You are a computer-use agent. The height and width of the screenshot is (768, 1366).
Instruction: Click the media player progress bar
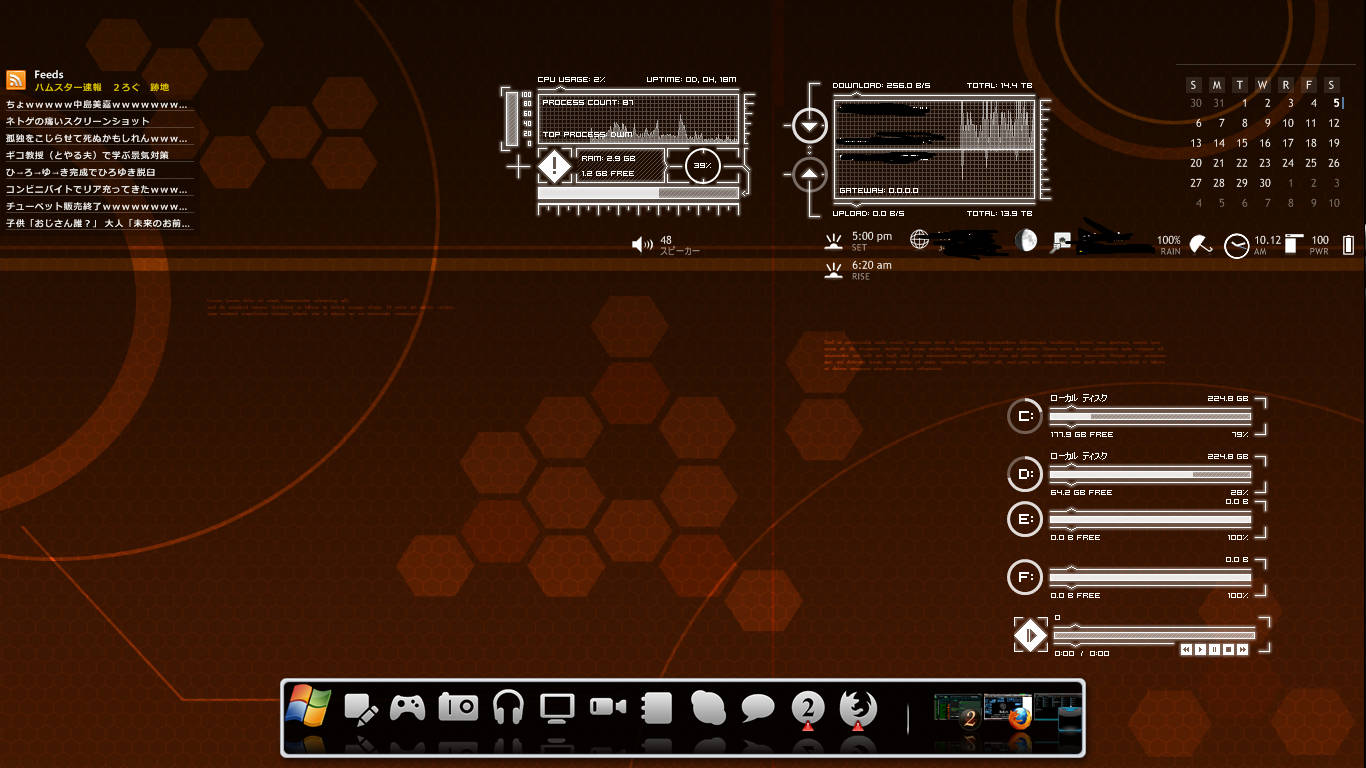(1154, 634)
